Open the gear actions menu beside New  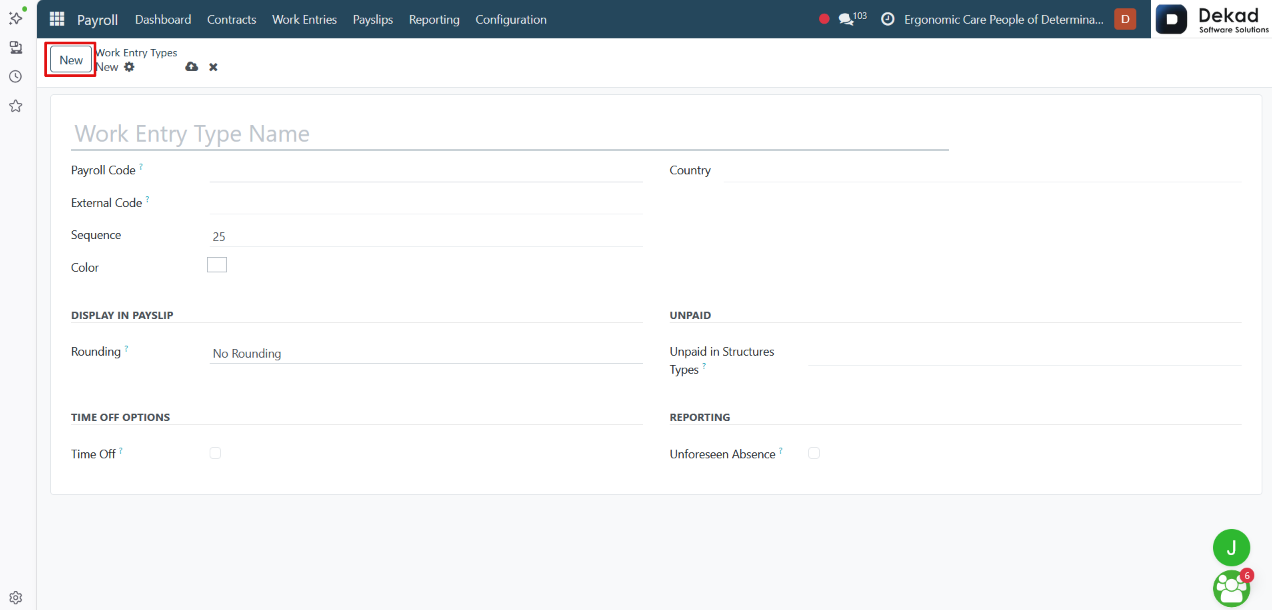click(129, 67)
